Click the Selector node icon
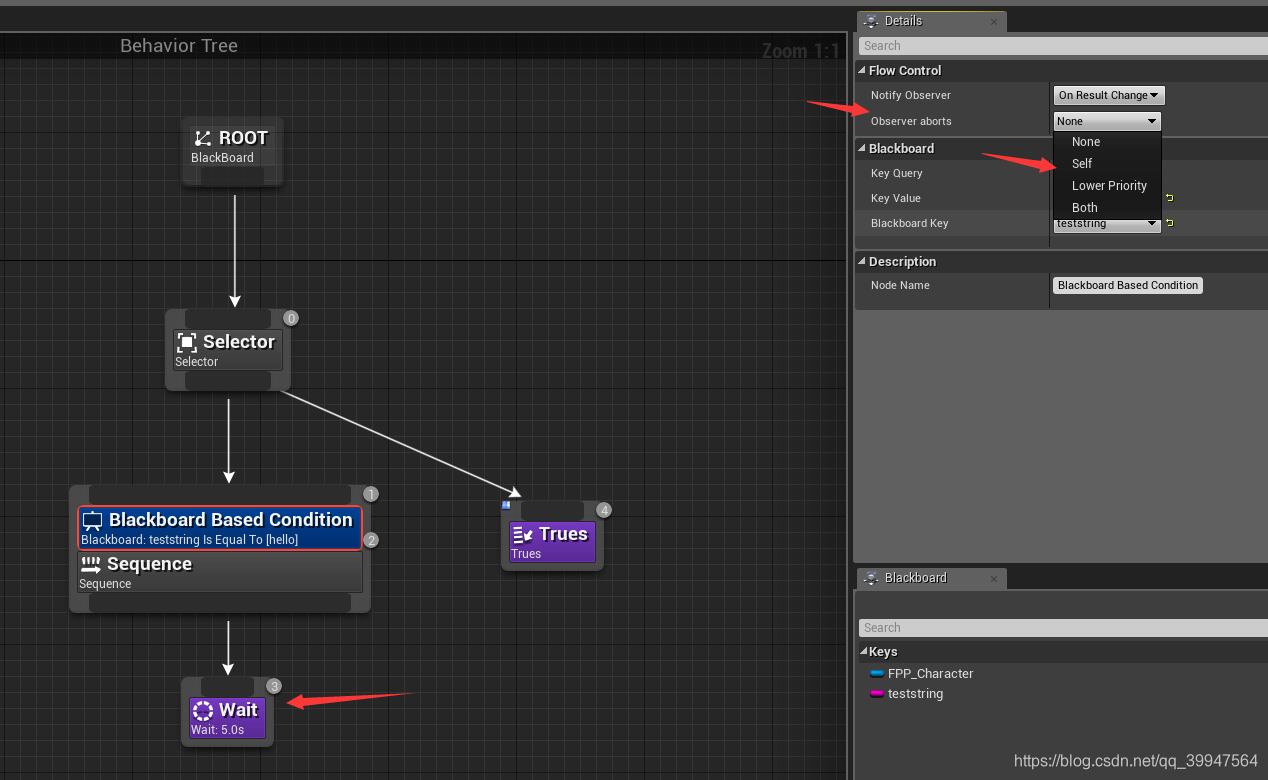This screenshot has height=780, width=1268. pyautogui.click(x=187, y=342)
